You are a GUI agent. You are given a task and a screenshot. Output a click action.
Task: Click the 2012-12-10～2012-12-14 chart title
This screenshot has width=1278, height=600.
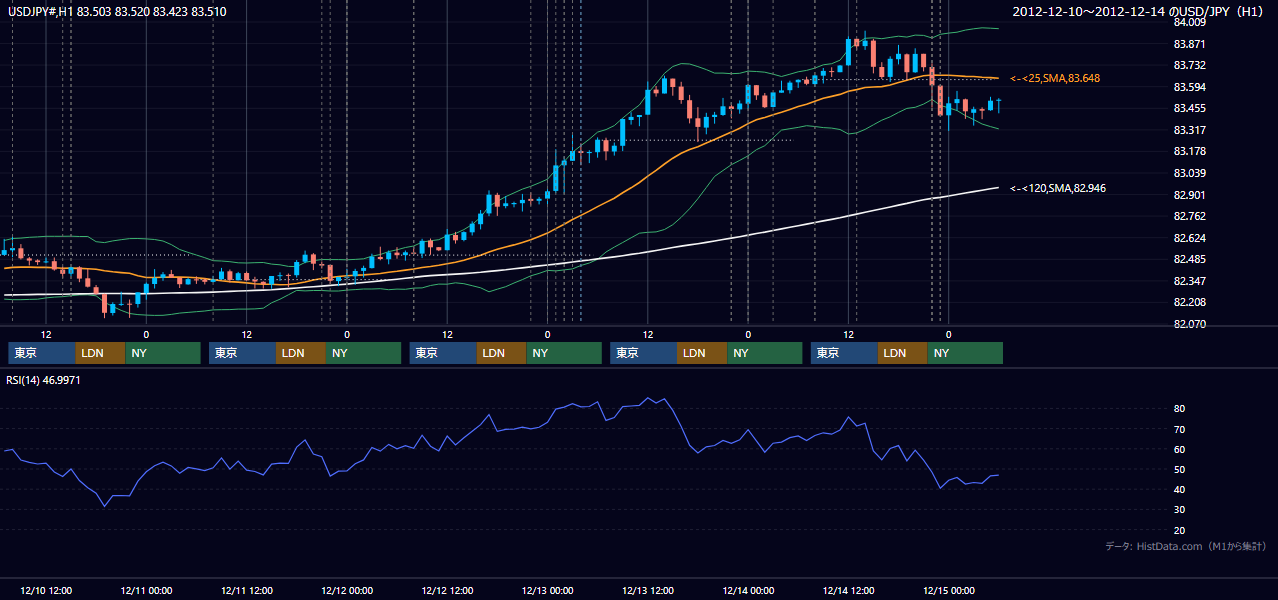(x=1140, y=11)
